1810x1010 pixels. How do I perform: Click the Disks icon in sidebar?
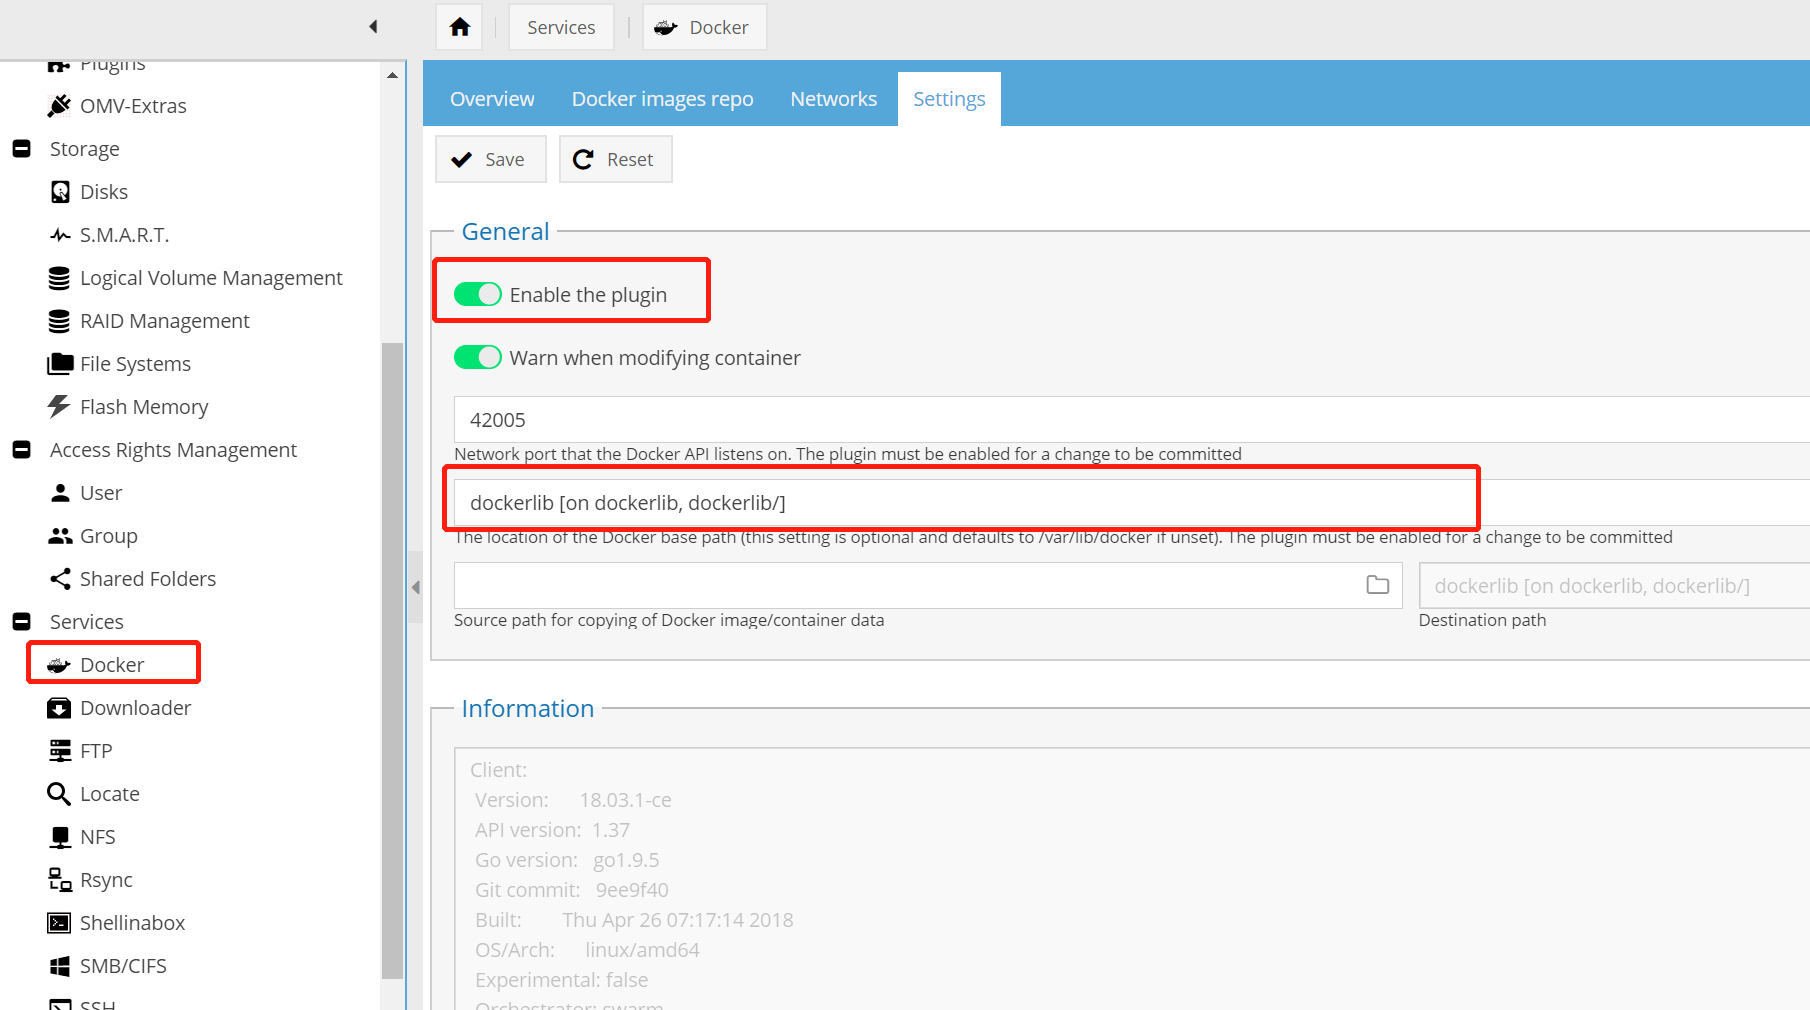[x=60, y=192]
